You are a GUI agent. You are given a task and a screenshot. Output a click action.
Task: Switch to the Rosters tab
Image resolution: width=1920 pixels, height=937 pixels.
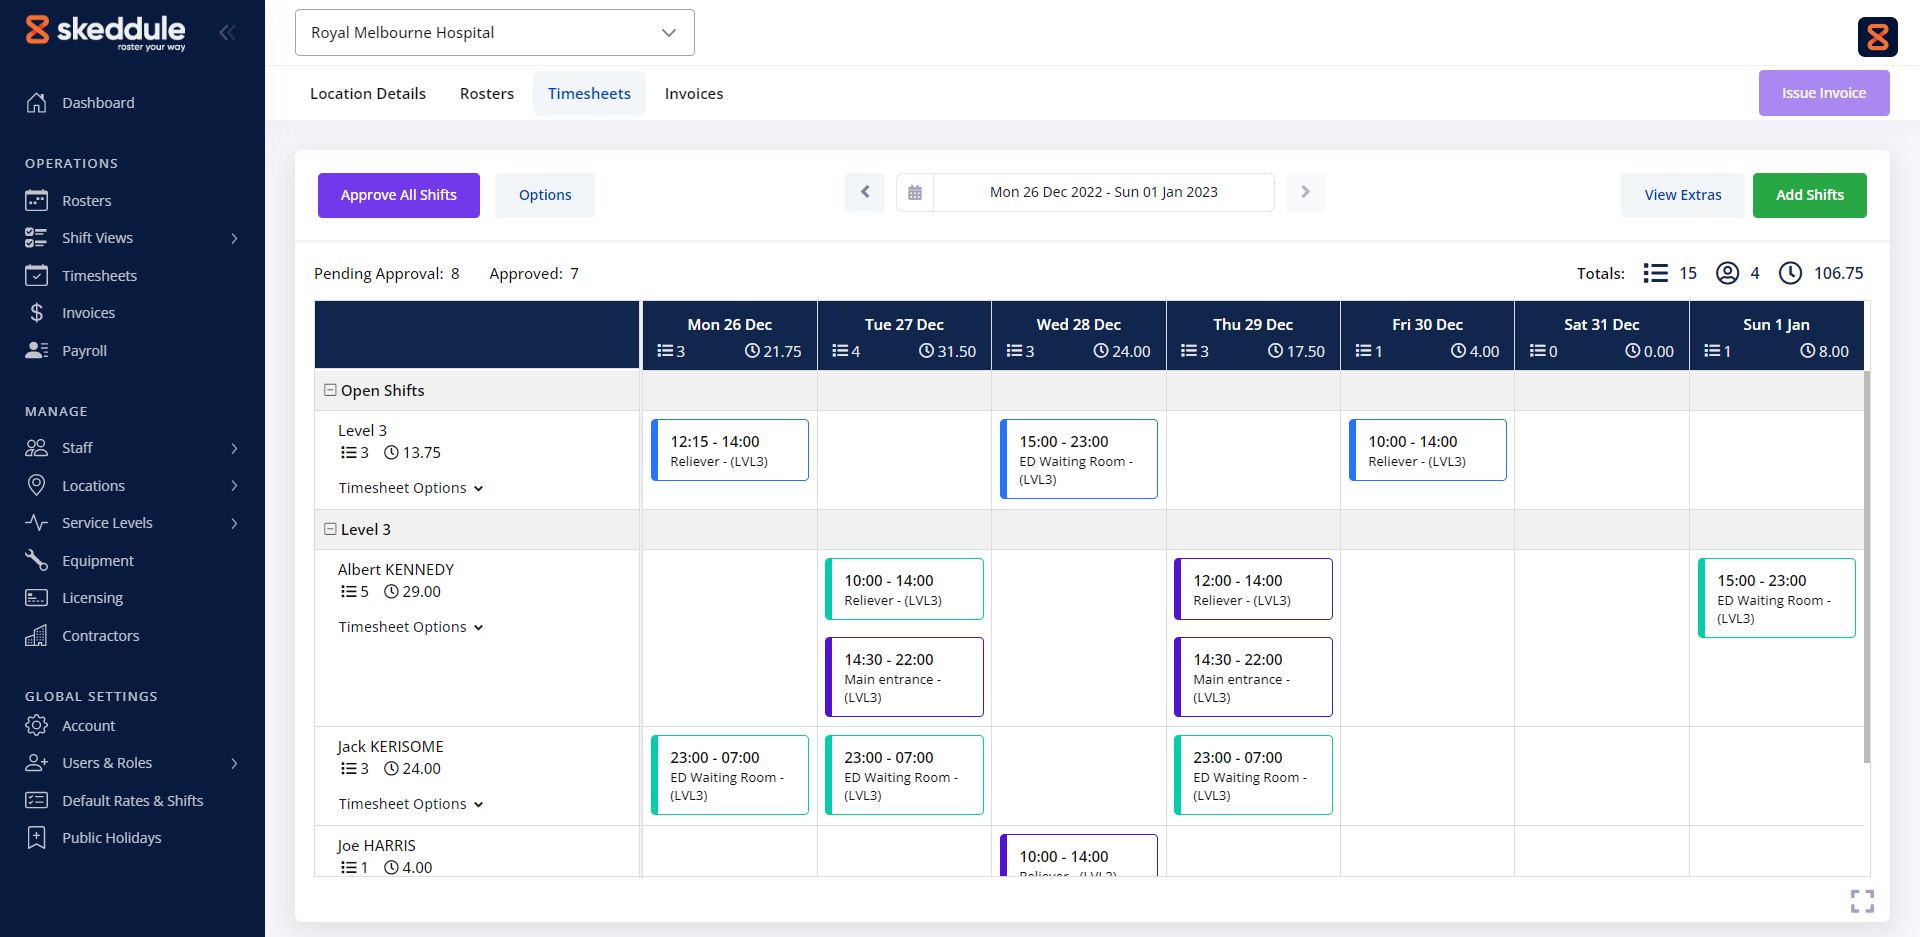point(486,94)
